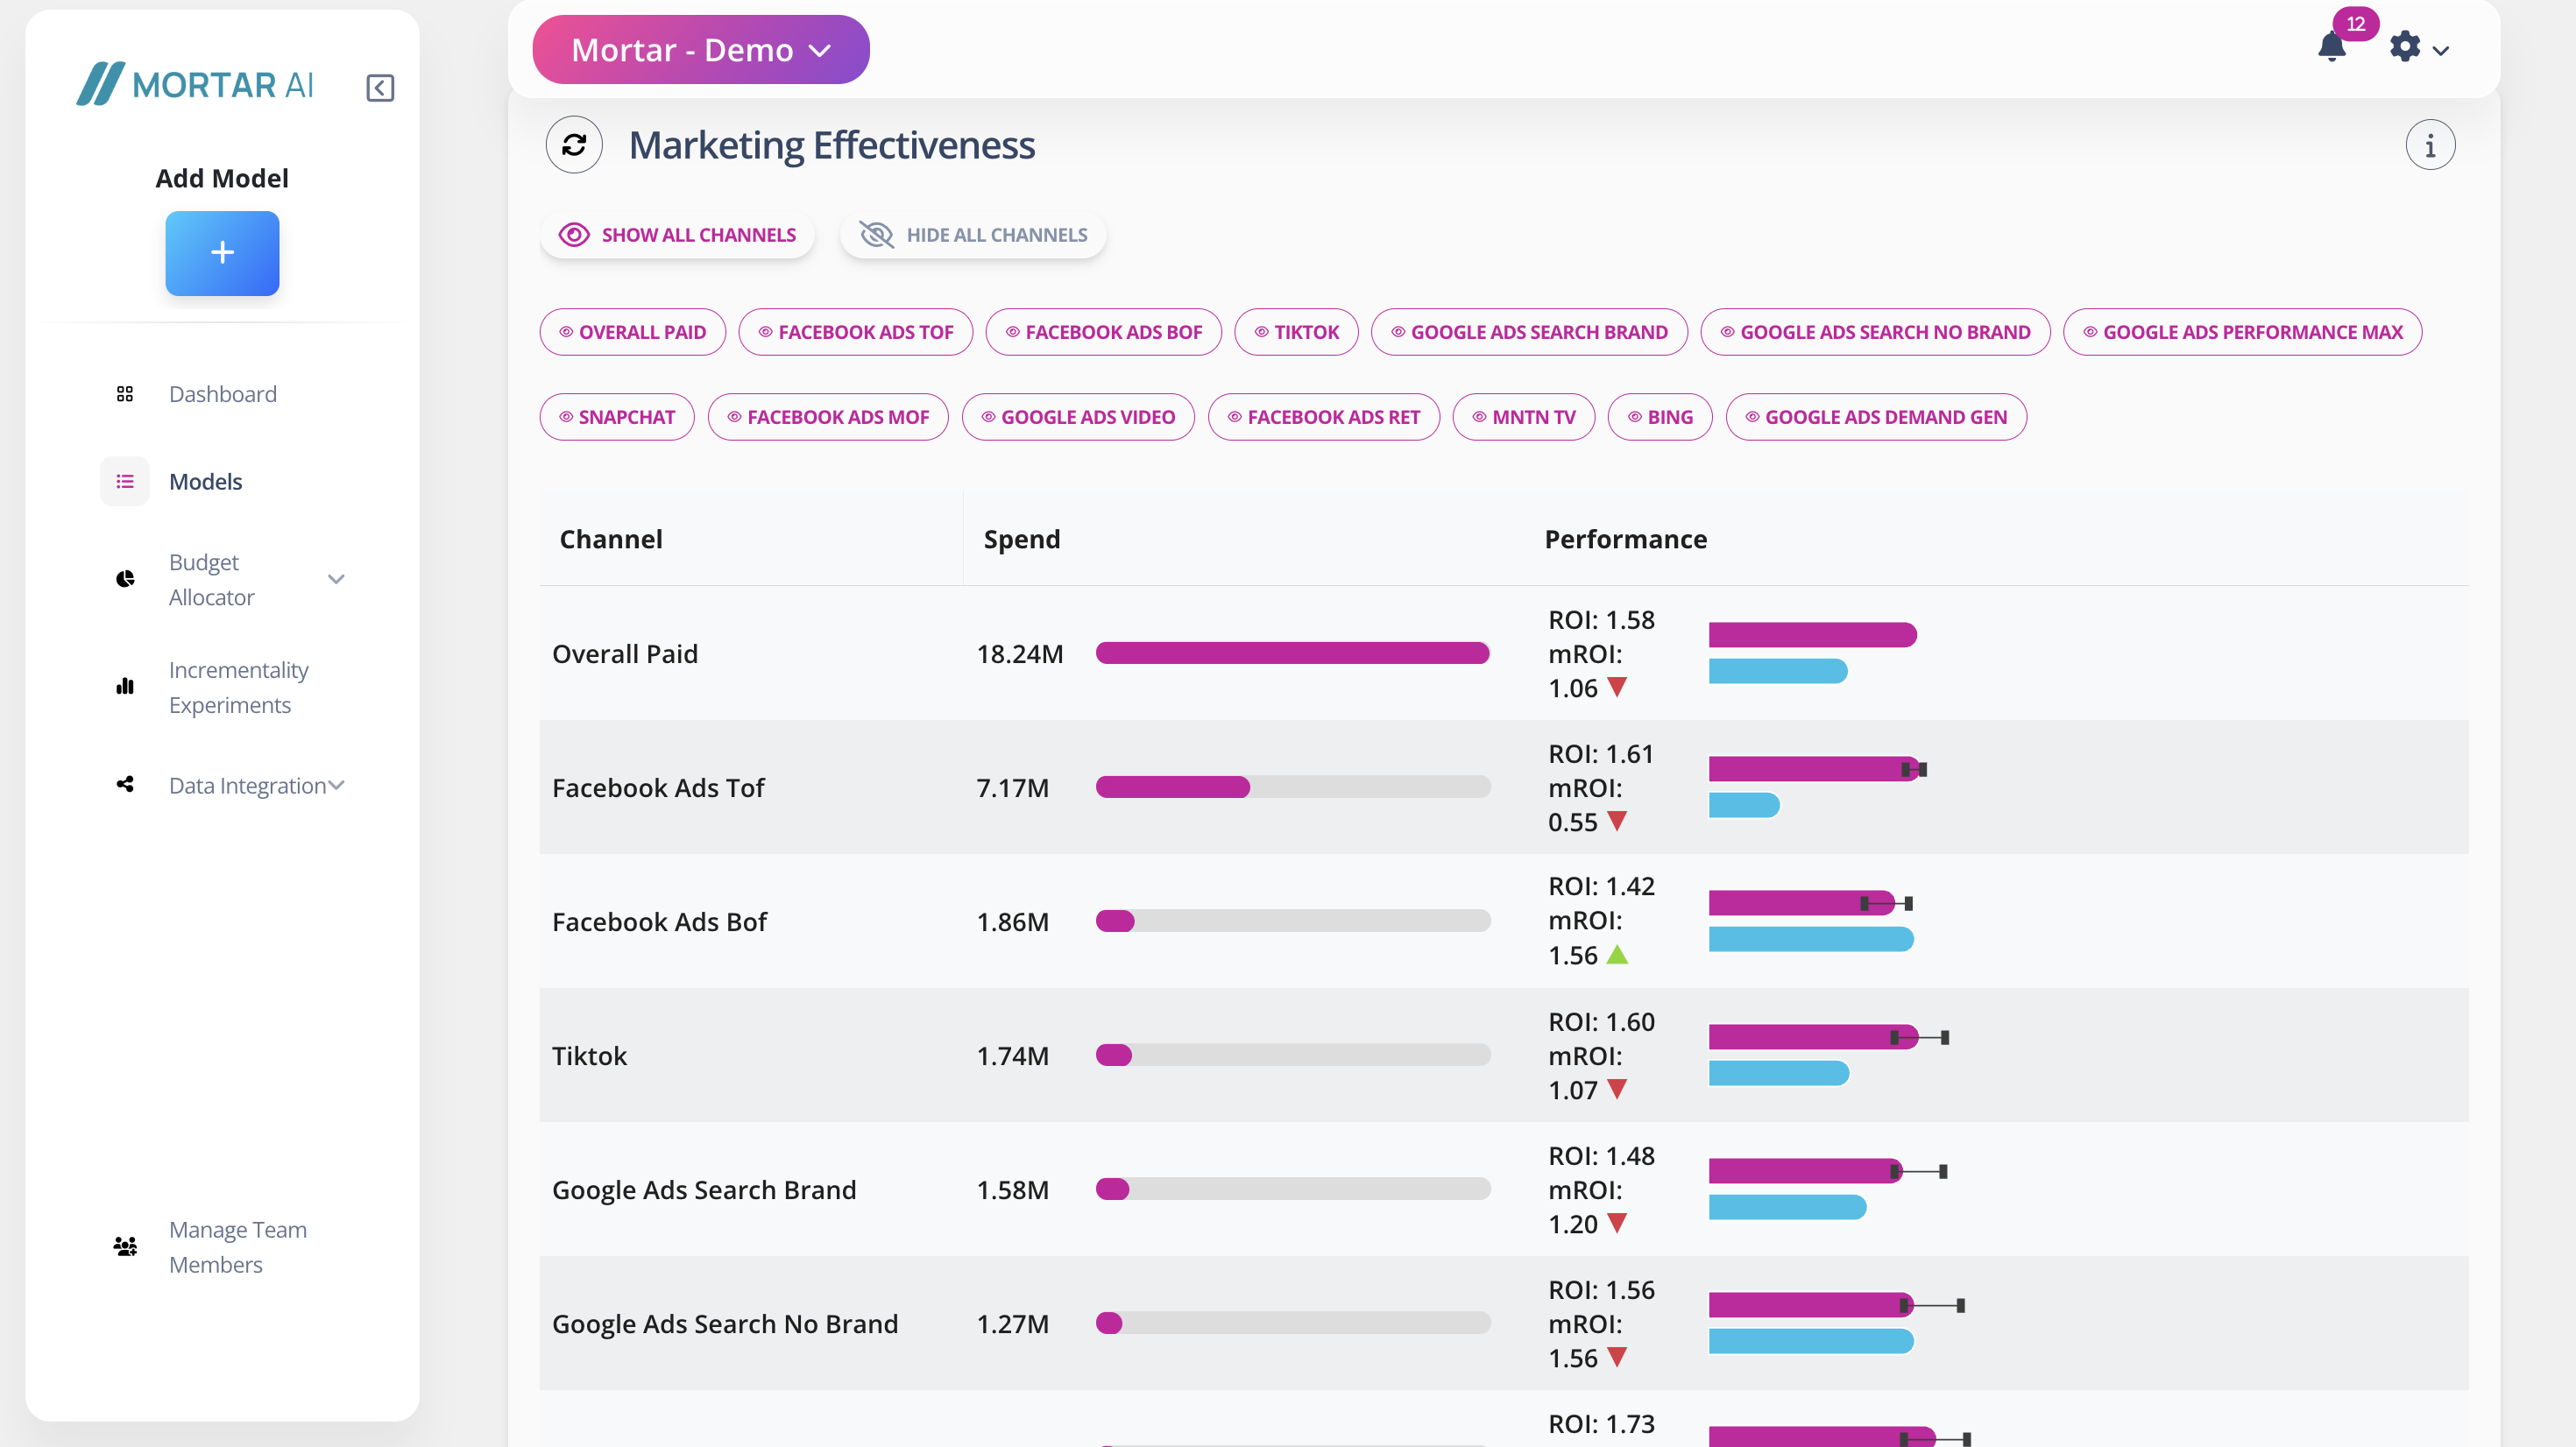Image resolution: width=2576 pixels, height=1447 pixels.
Task: Click the notification bell icon
Action: 2331,47
